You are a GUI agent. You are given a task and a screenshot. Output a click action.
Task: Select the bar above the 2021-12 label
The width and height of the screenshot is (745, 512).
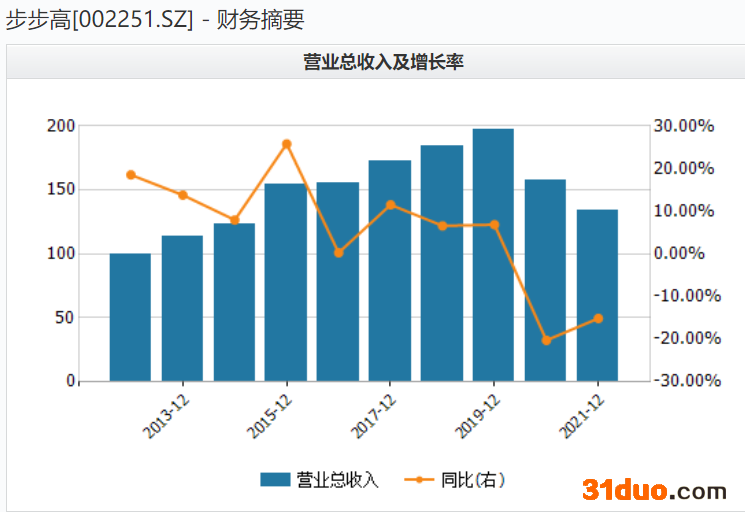click(597, 295)
